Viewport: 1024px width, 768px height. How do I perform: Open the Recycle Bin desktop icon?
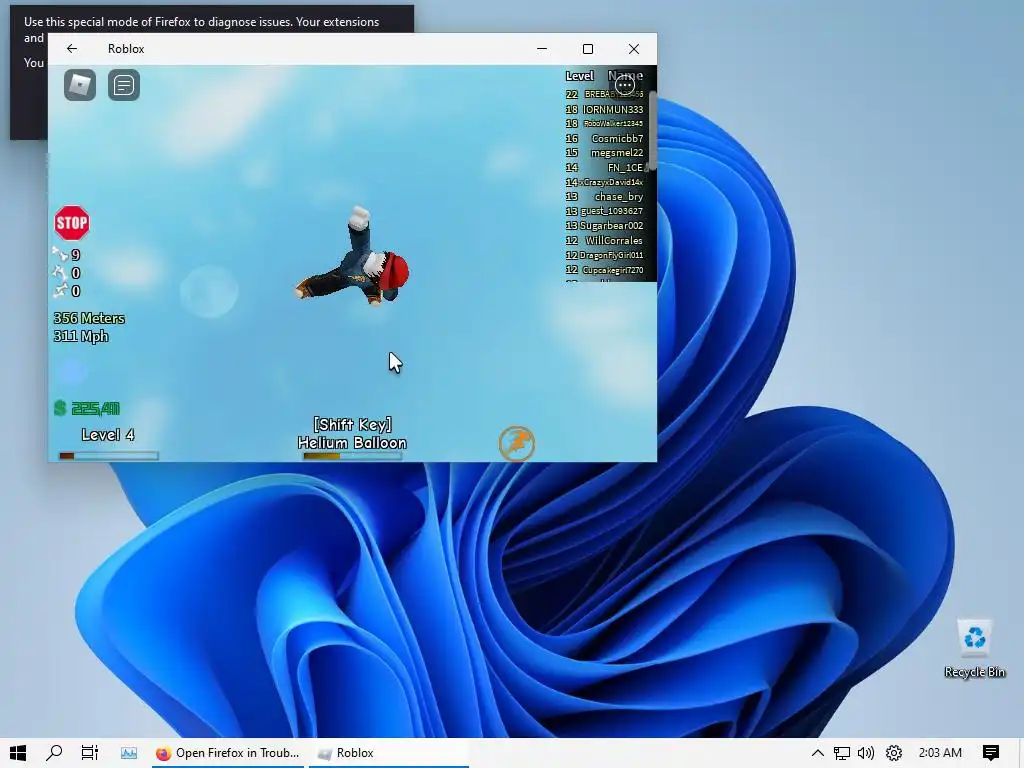coord(974,648)
